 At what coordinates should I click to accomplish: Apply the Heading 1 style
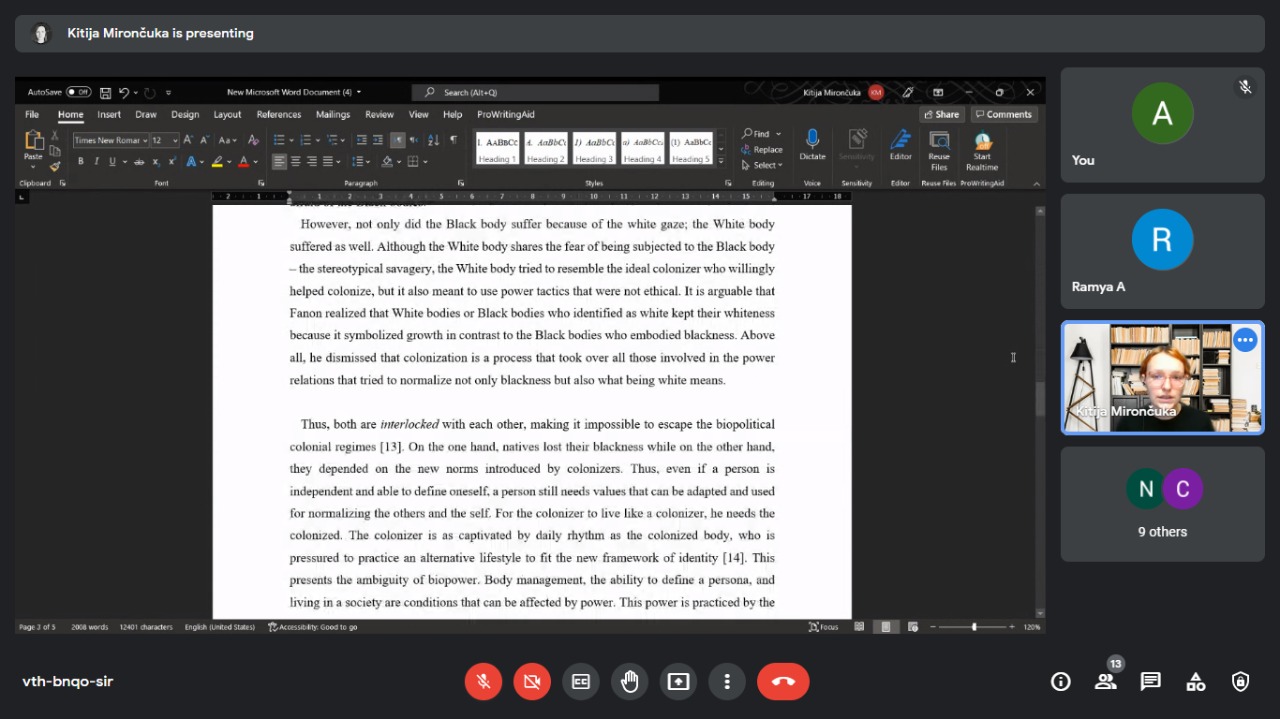pos(497,148)
